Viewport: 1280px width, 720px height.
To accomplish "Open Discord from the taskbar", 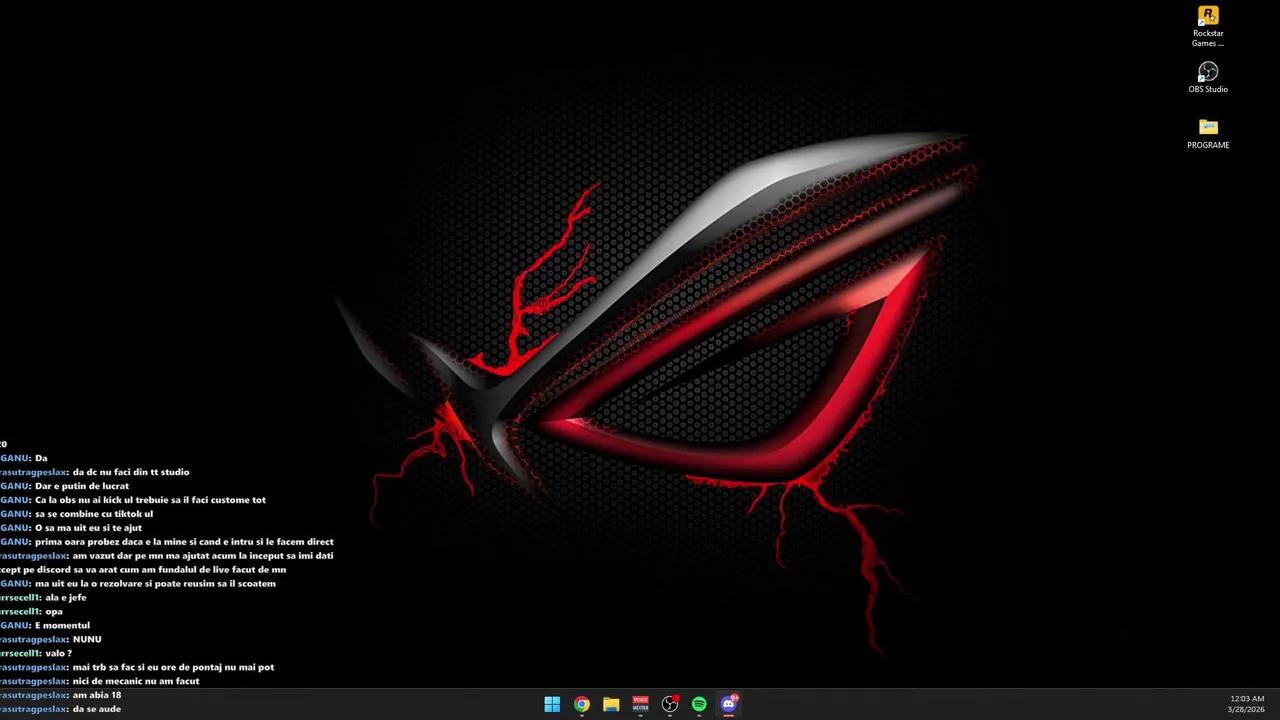I will click(x=729, y=704).
